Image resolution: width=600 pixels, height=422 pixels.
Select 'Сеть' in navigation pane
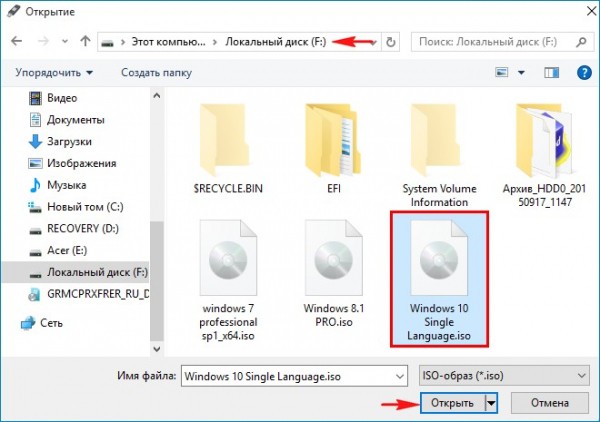[42, 323]
